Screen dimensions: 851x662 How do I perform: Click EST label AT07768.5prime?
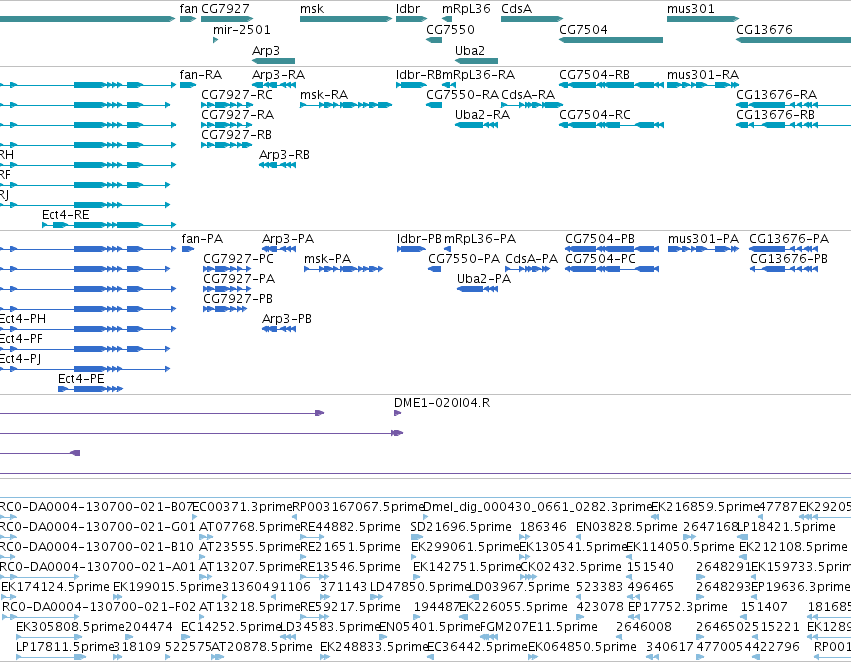pos(250,526)
